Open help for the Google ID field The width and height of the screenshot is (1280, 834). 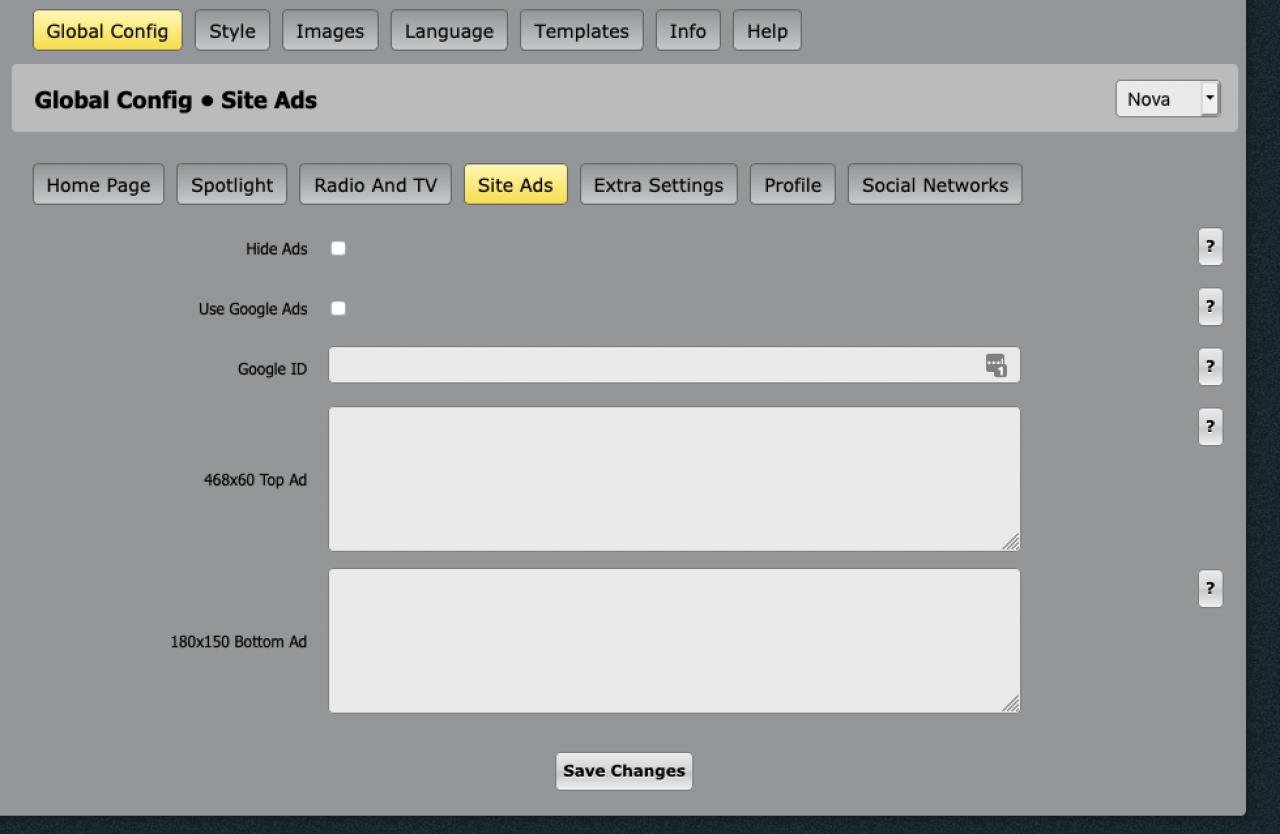[x=1210, y=367]
